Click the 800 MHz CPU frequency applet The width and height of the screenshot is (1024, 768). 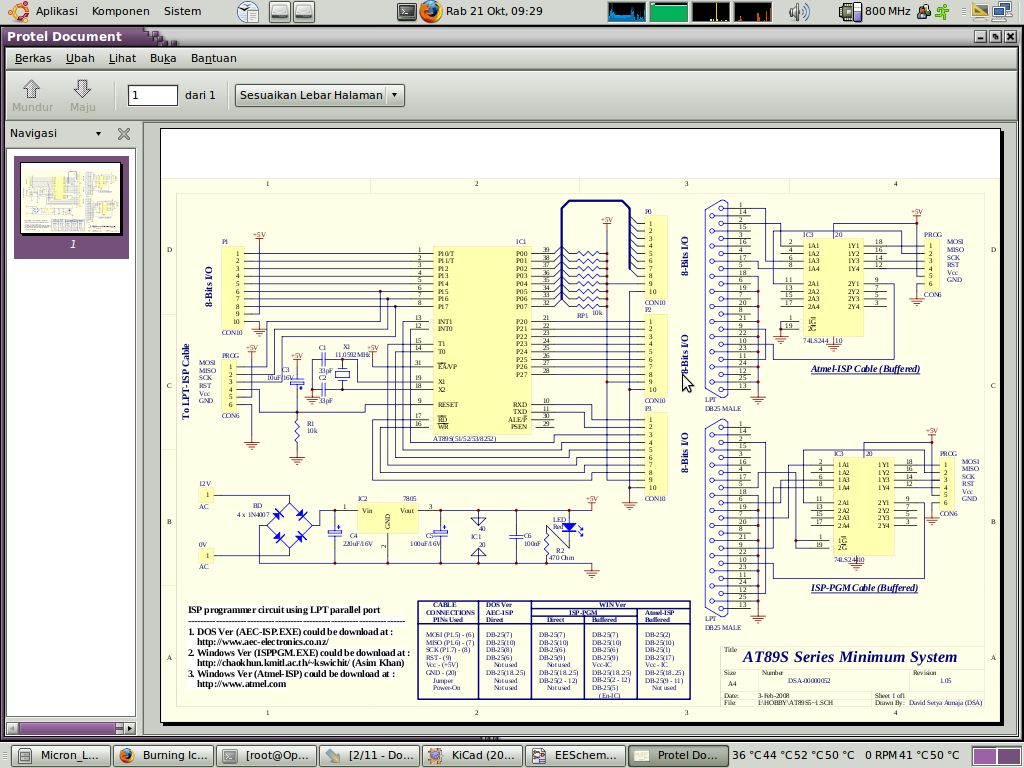pyautogui.click(x=875, y=11)
